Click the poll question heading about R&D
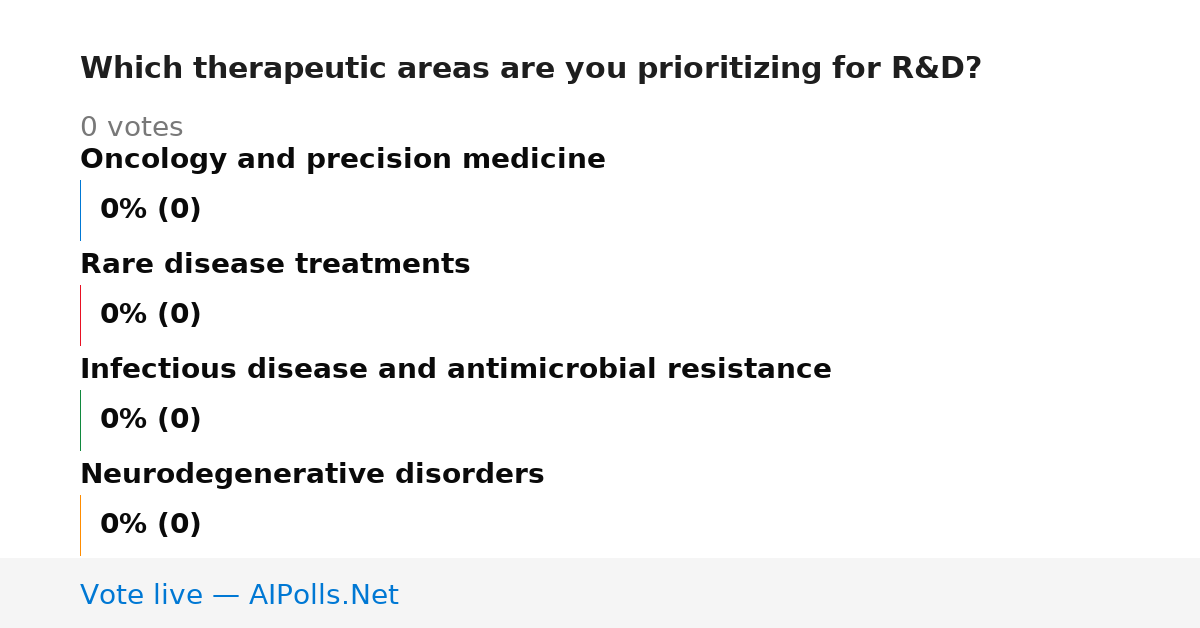Viewport: 1200px width, 628px height. pyautogui.click(x=531, y=69)
